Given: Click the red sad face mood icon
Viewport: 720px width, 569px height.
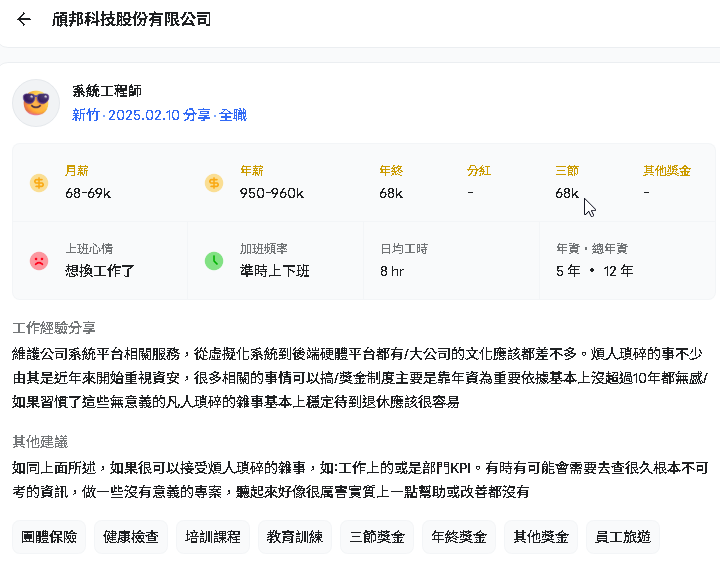Looking at the screenshot, I should tap(39, 261).
